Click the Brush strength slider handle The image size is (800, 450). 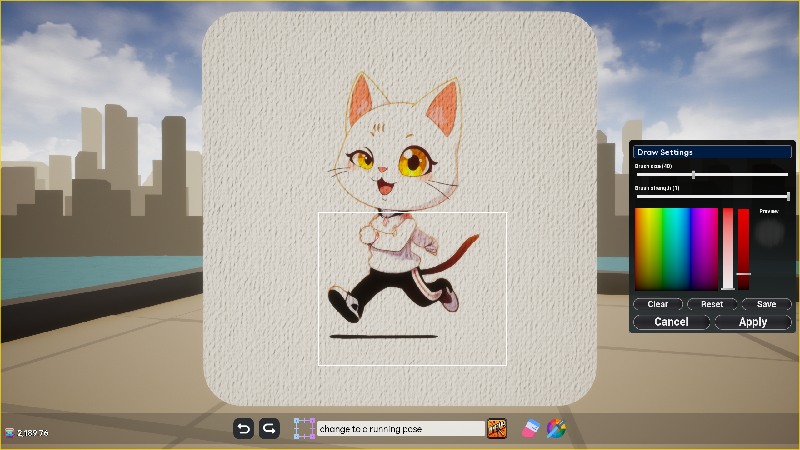tap(788, 196)
